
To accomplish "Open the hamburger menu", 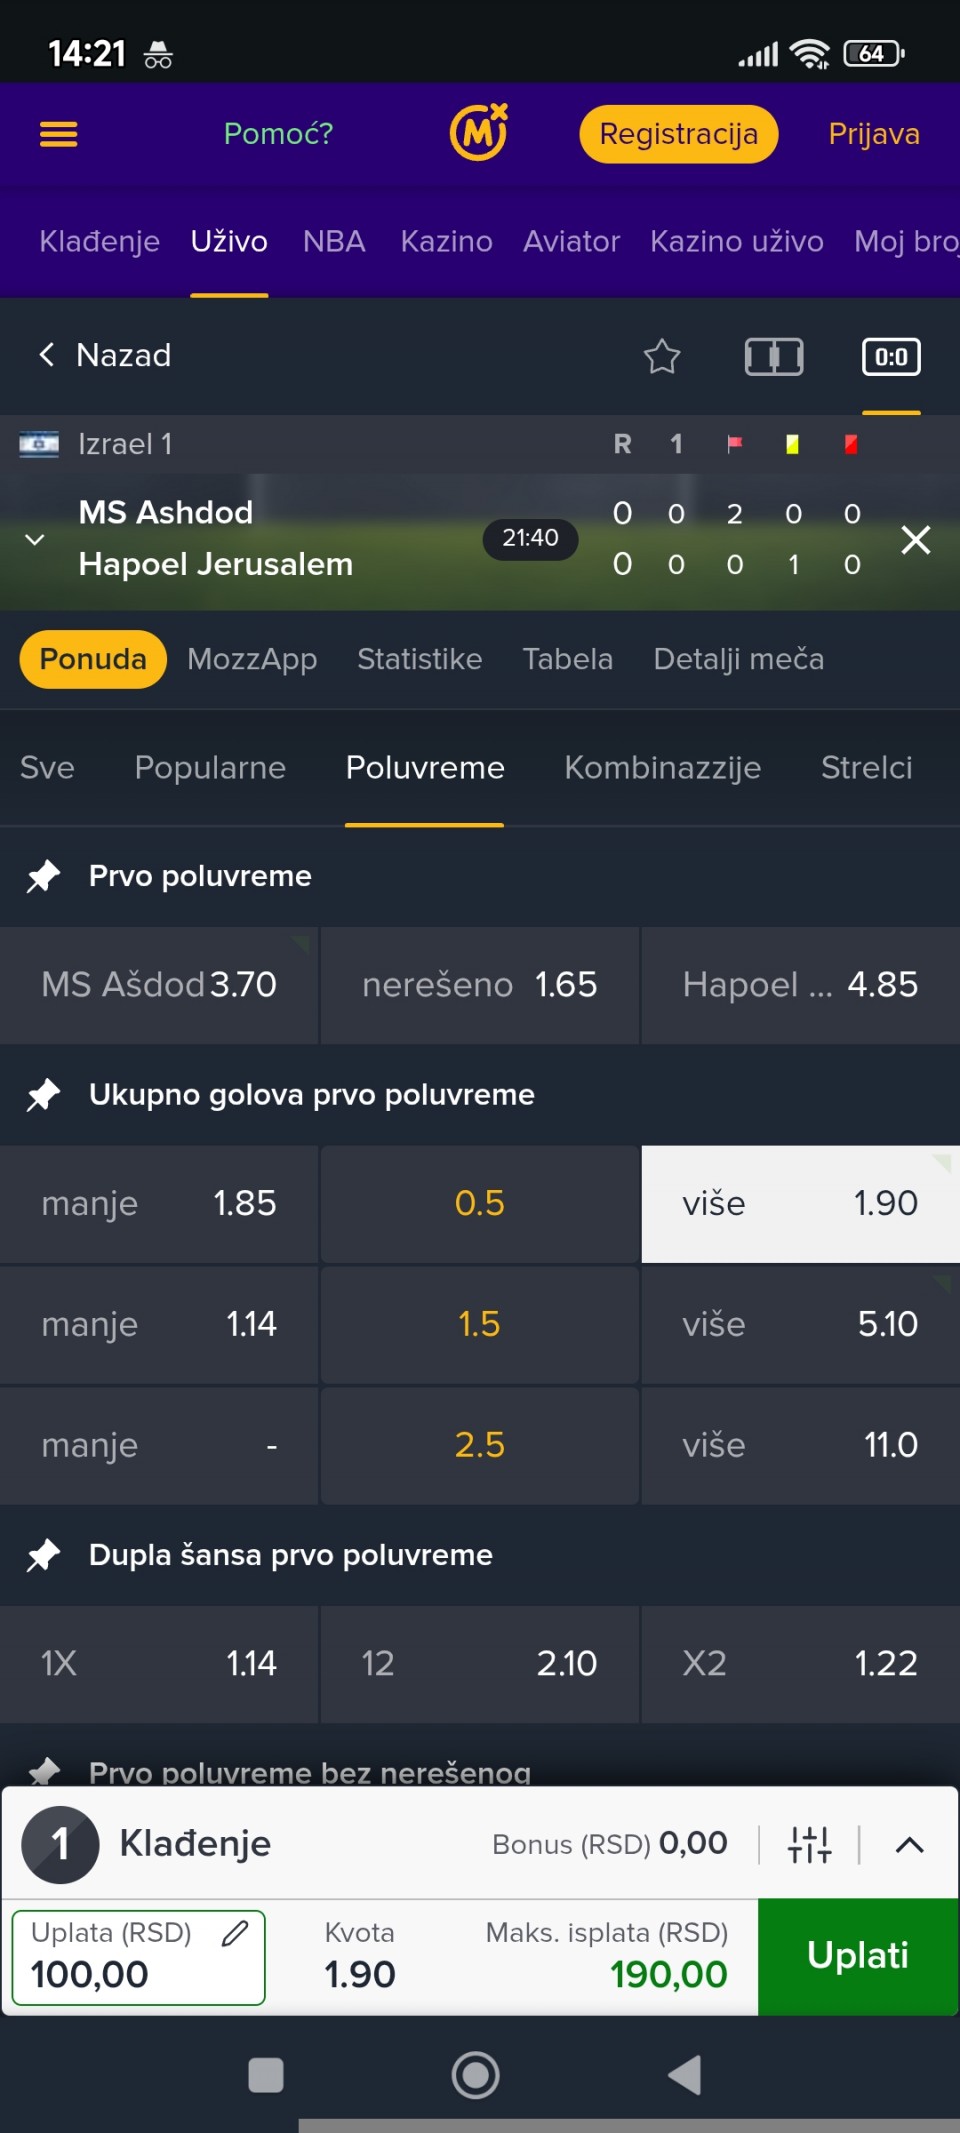I will click(58, 134).
